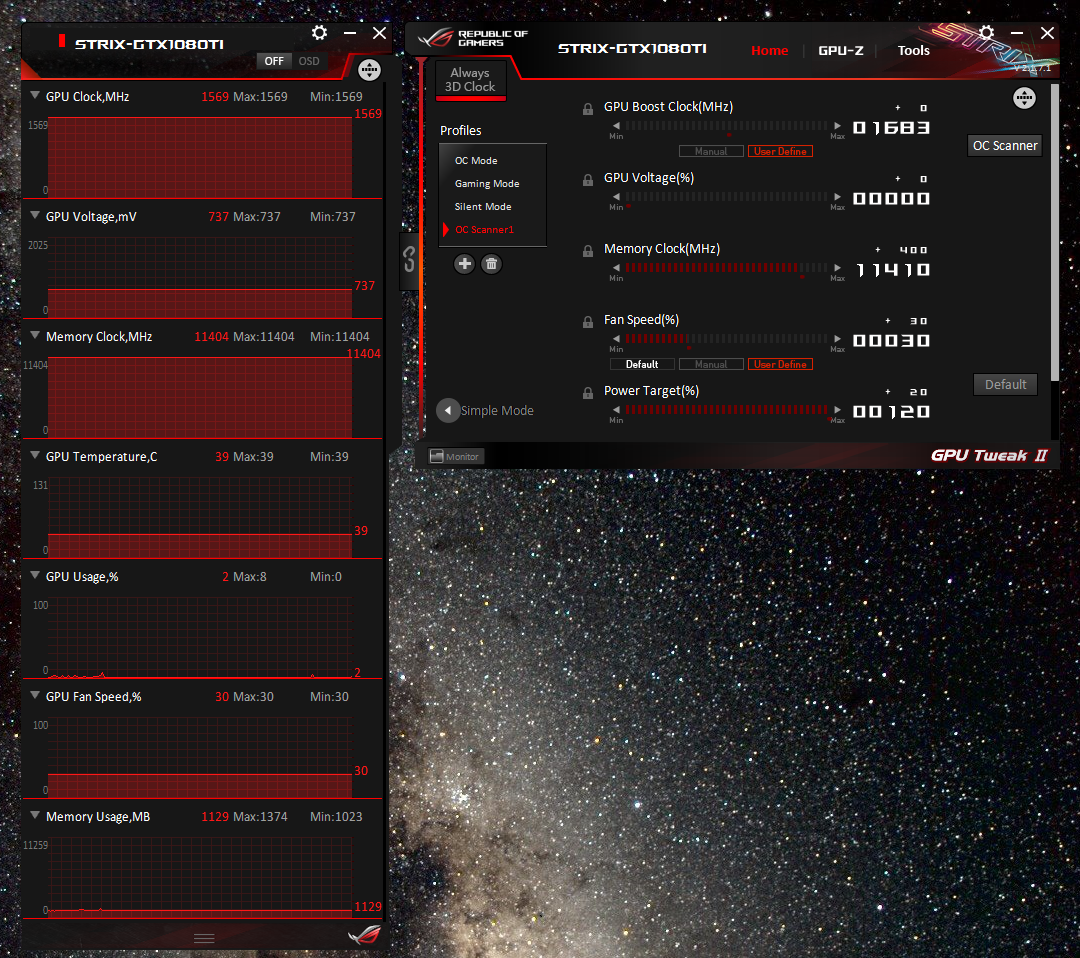This screenshot has height=958, width=1080.
Task: Delete profile using trash icon
Action: (x=491, y=264)
